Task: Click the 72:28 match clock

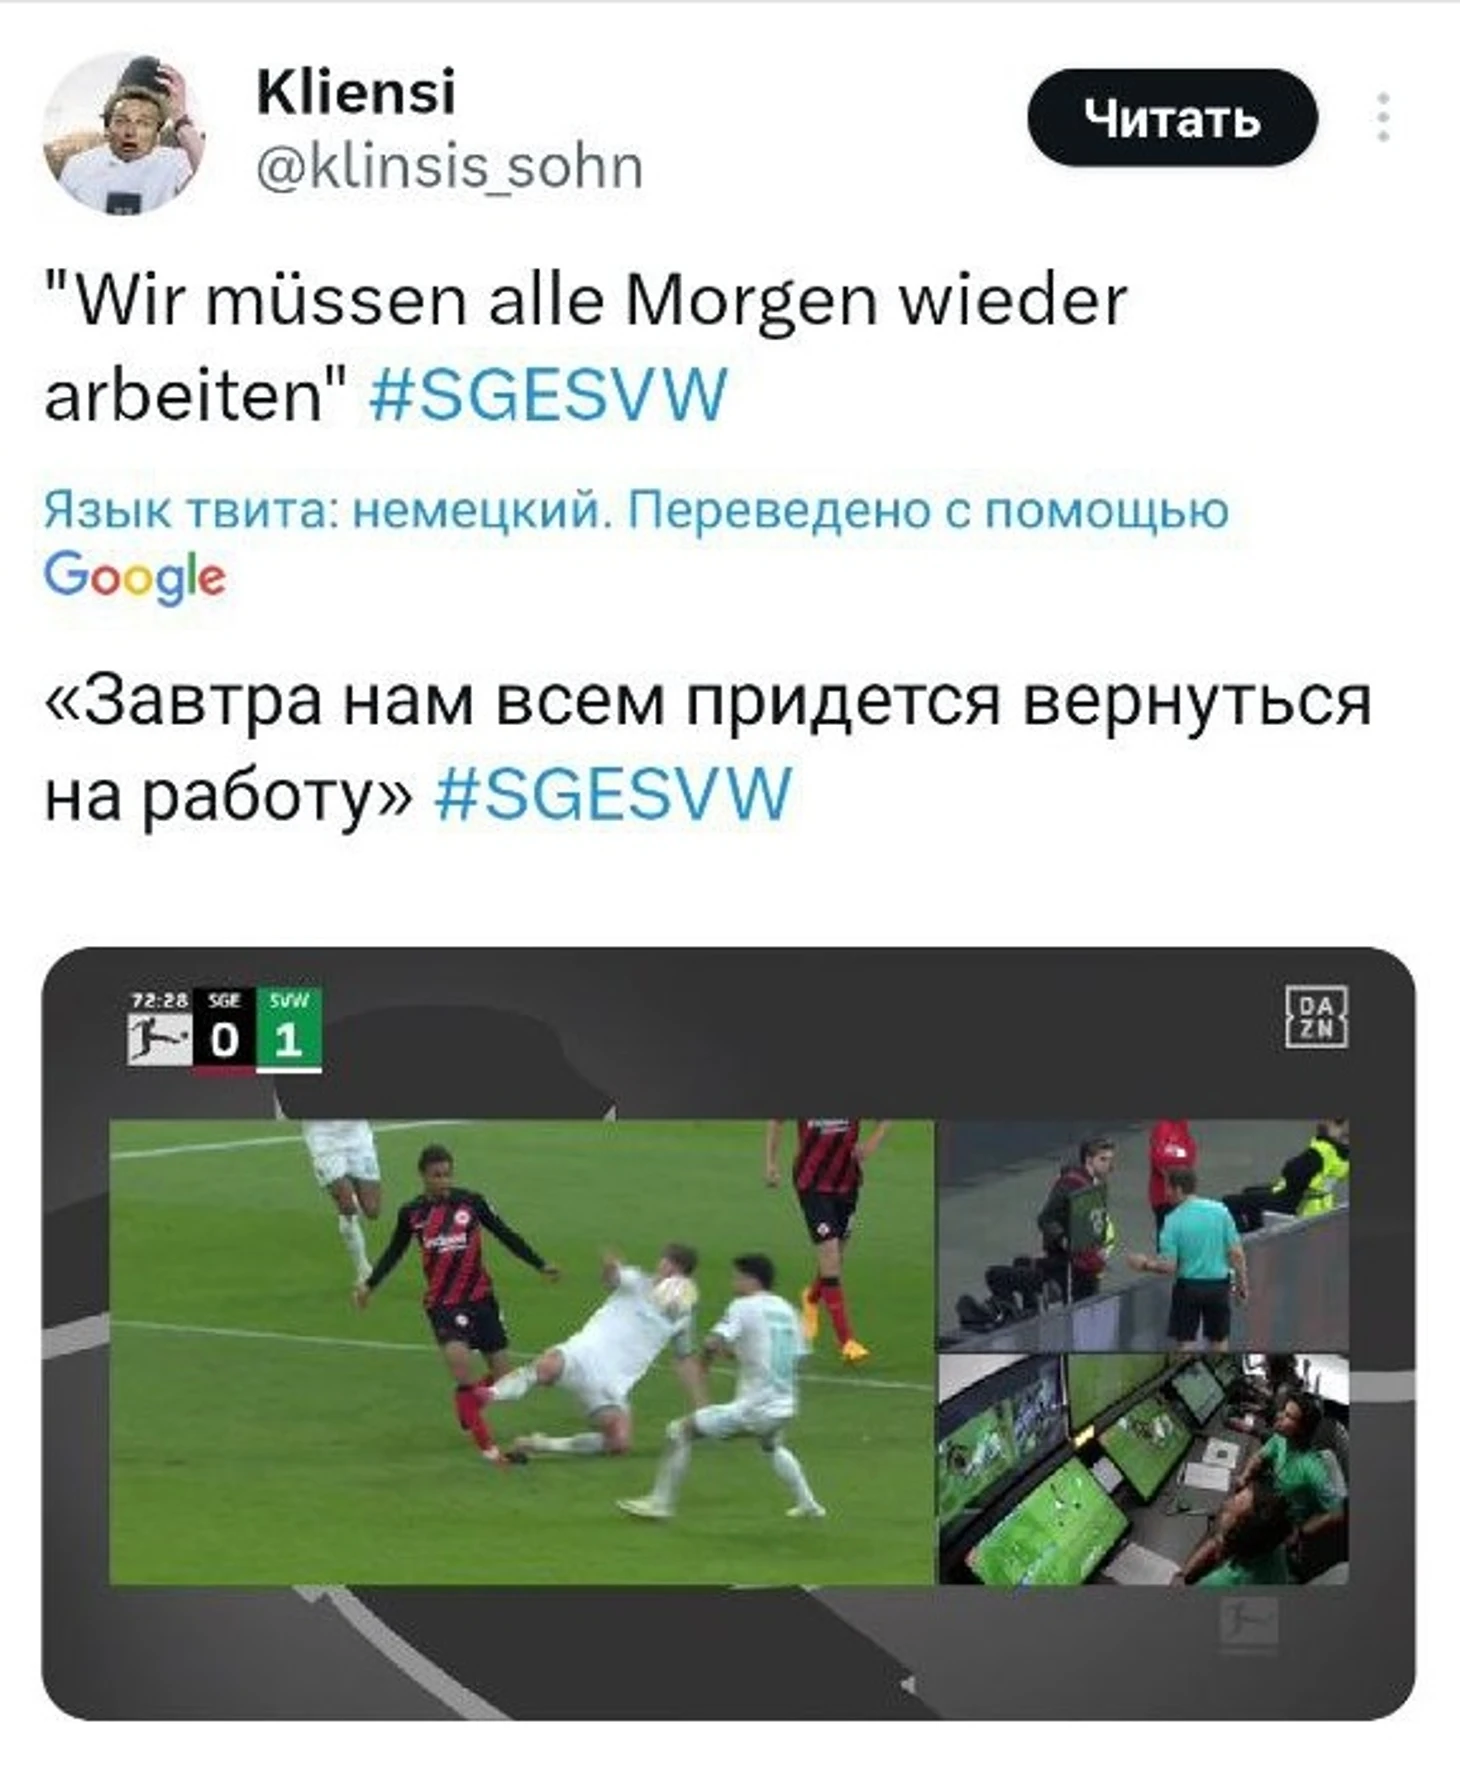Action: (160, 1000)
